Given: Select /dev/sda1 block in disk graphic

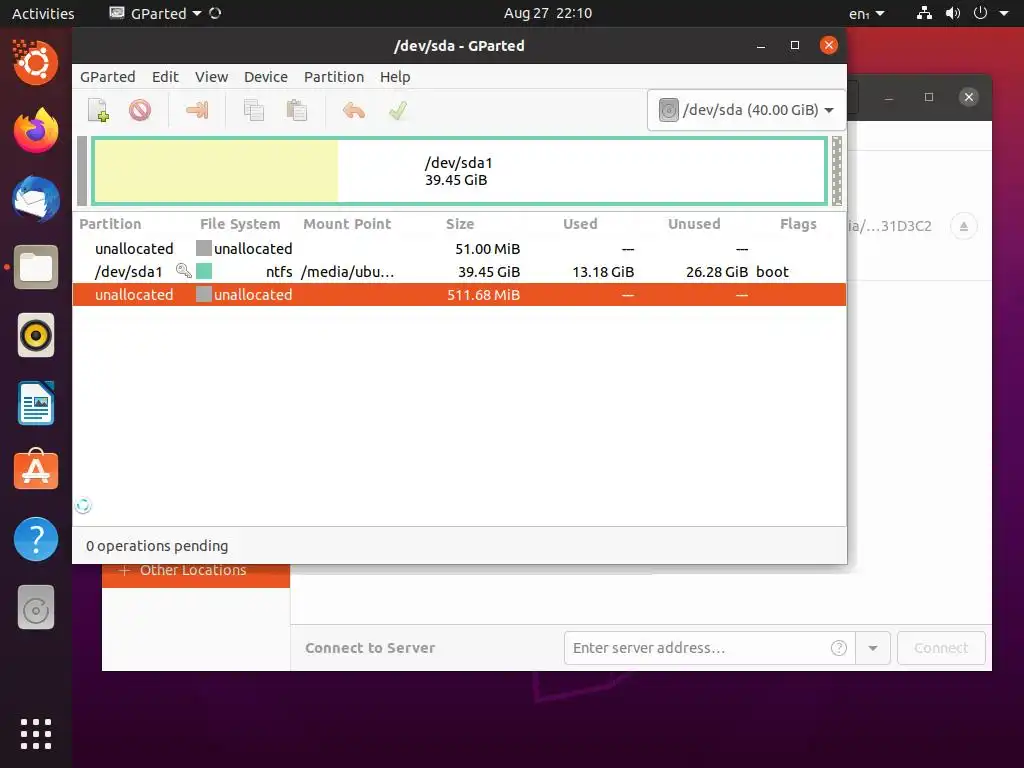Looking at the screenshot, I should [459, 171].
